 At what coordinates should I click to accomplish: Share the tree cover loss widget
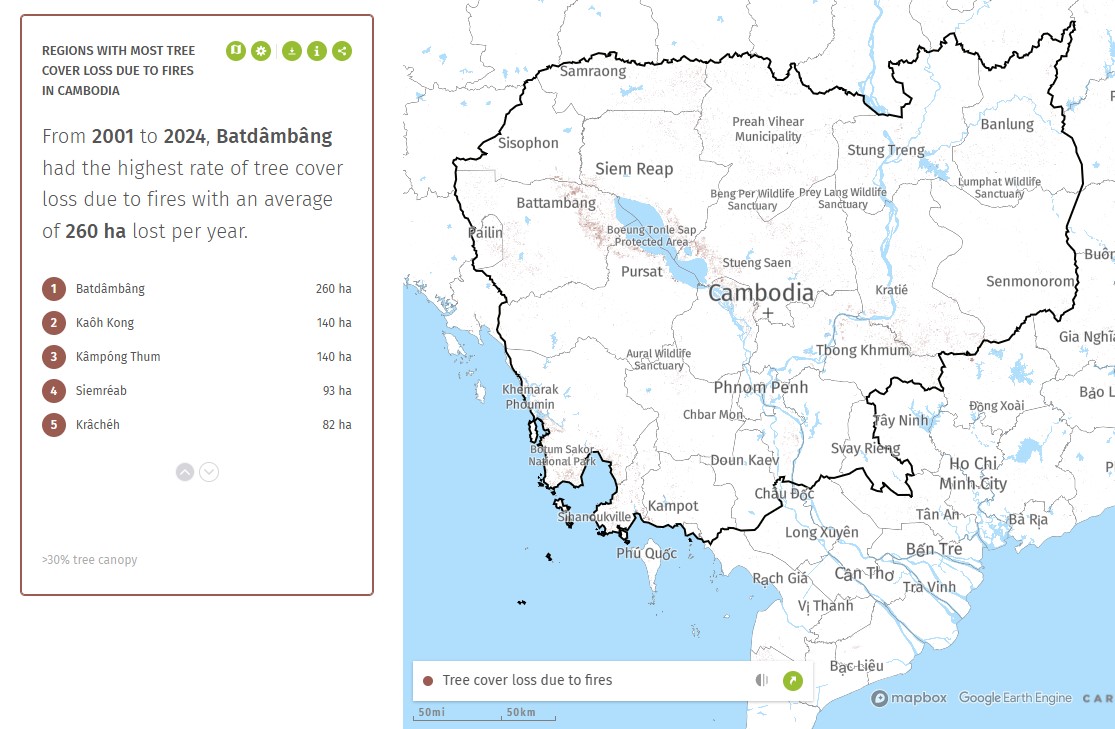pyautogui.click(x=342, y=51)
